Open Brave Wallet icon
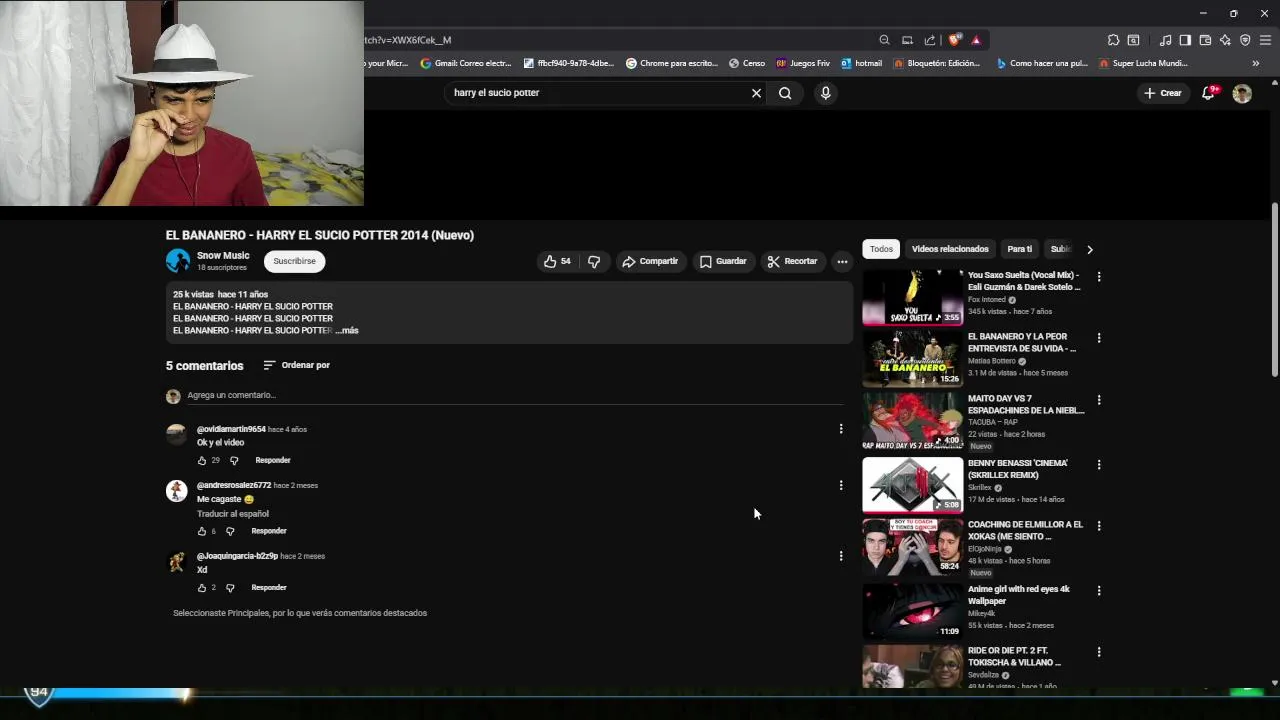Screen dimensions: 1280x720 pyautogui.click(x=1205, y=40)
